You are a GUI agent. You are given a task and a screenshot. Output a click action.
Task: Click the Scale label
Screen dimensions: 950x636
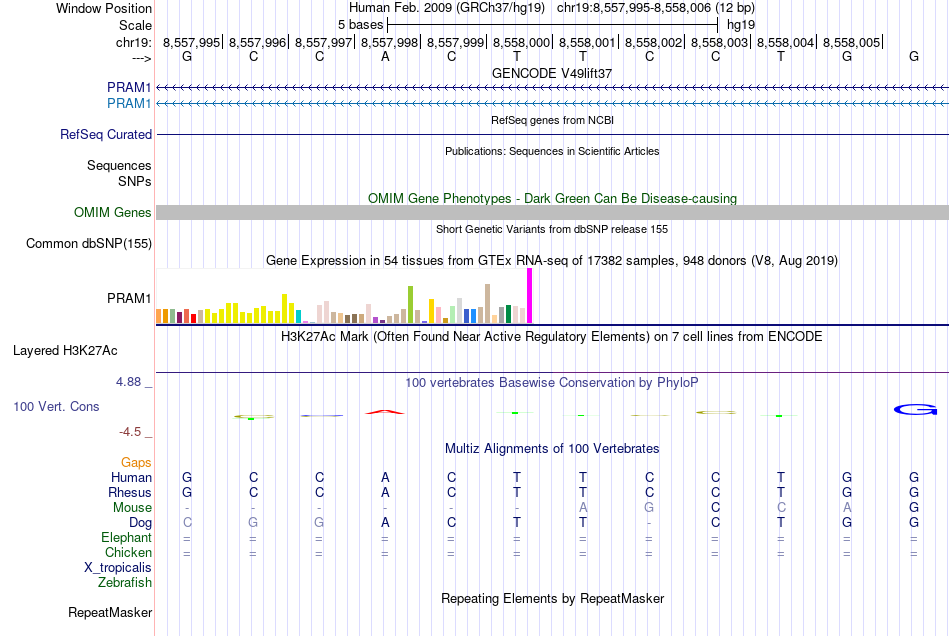coord(135,25)
